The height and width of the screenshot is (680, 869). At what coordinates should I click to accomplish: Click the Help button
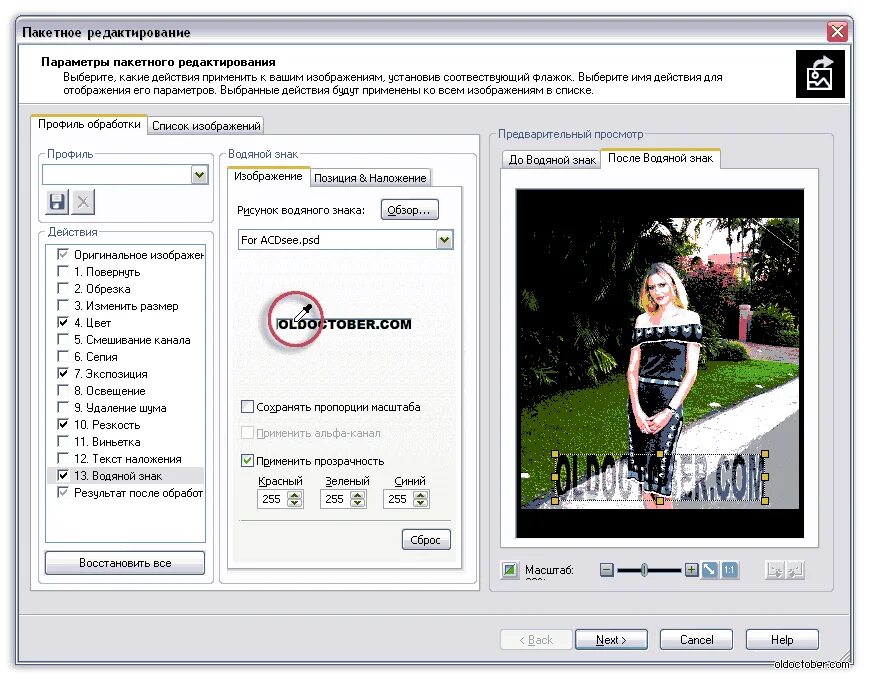(782, 640)
